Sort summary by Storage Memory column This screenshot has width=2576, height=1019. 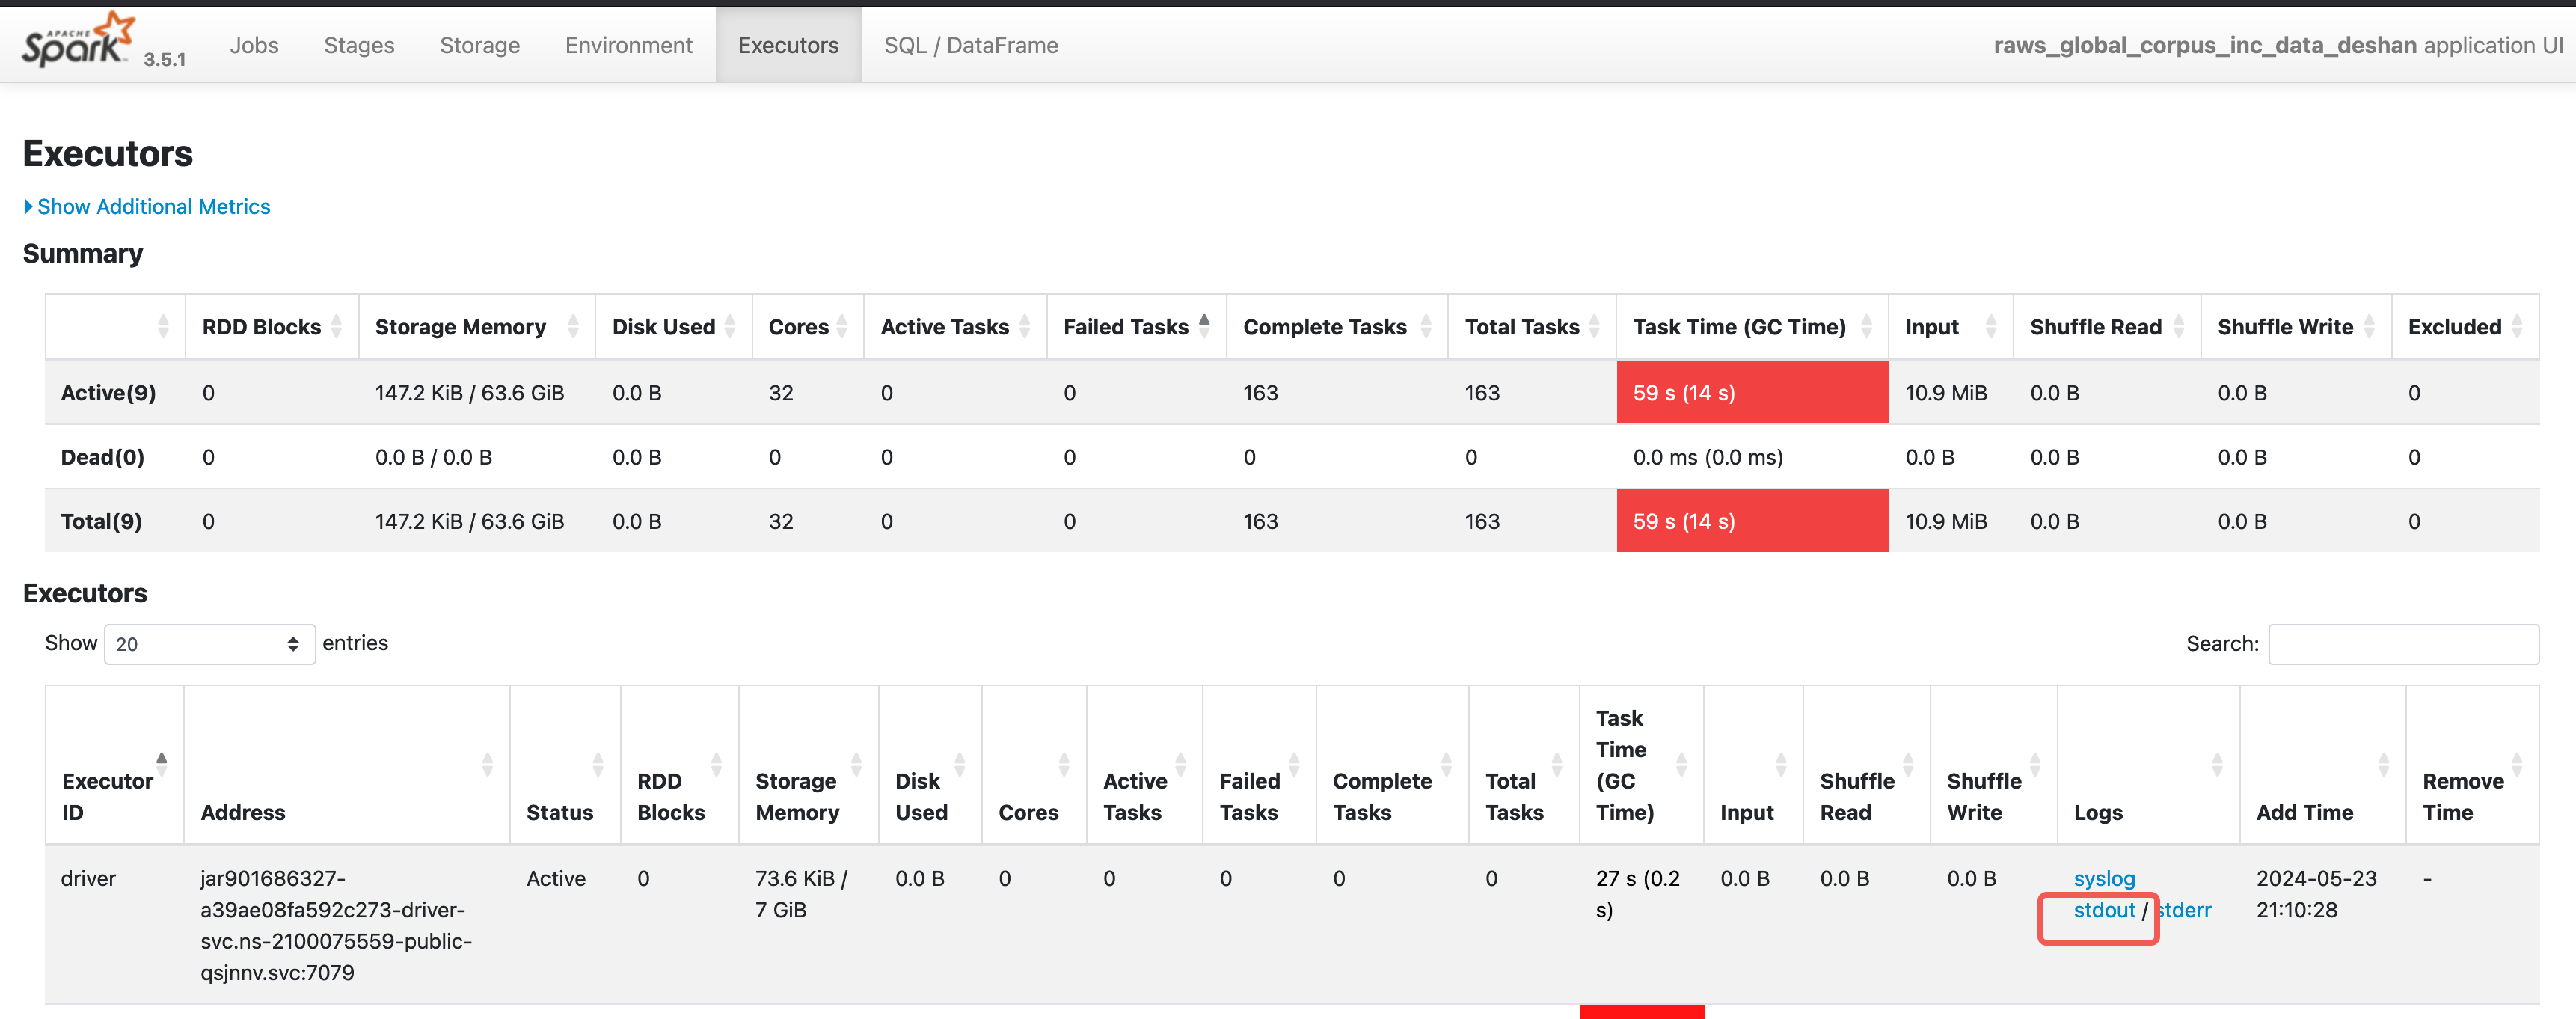pos(477,327)
